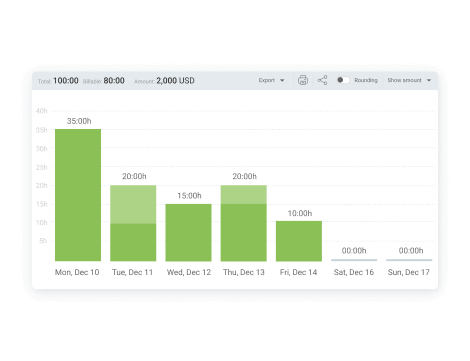This screenshot has width=470, height=361.
Task: Click the Thu, Dec 13 axis label
Action: [x=244, y=272]
